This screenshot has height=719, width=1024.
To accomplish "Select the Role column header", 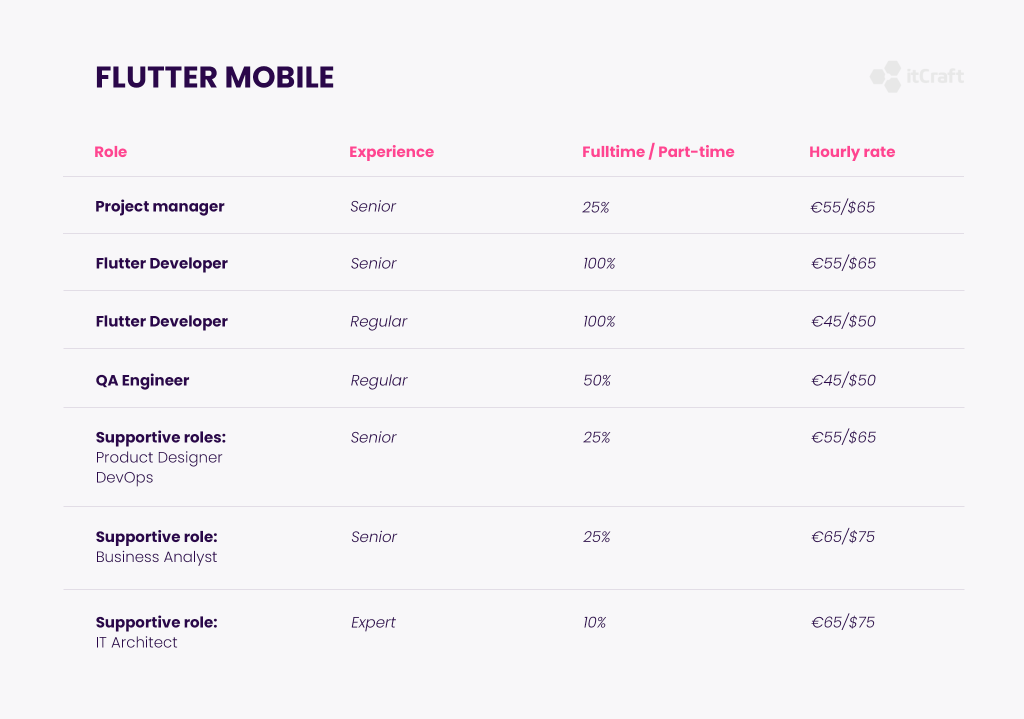I will [110, 152].
